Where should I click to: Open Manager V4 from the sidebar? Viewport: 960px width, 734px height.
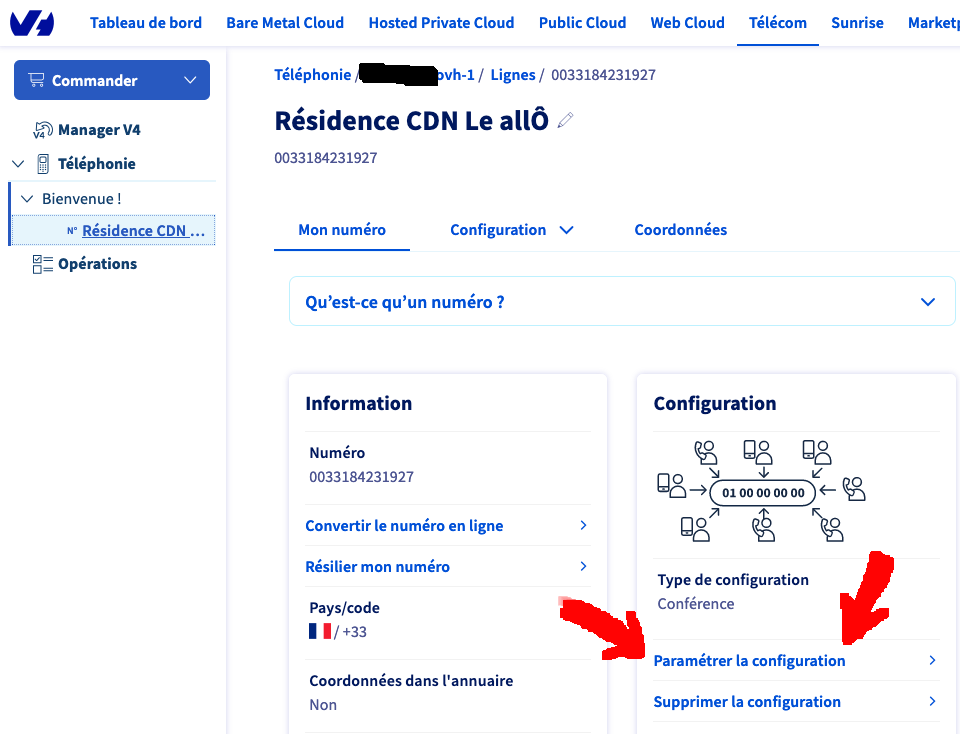(x=99, y=130)
